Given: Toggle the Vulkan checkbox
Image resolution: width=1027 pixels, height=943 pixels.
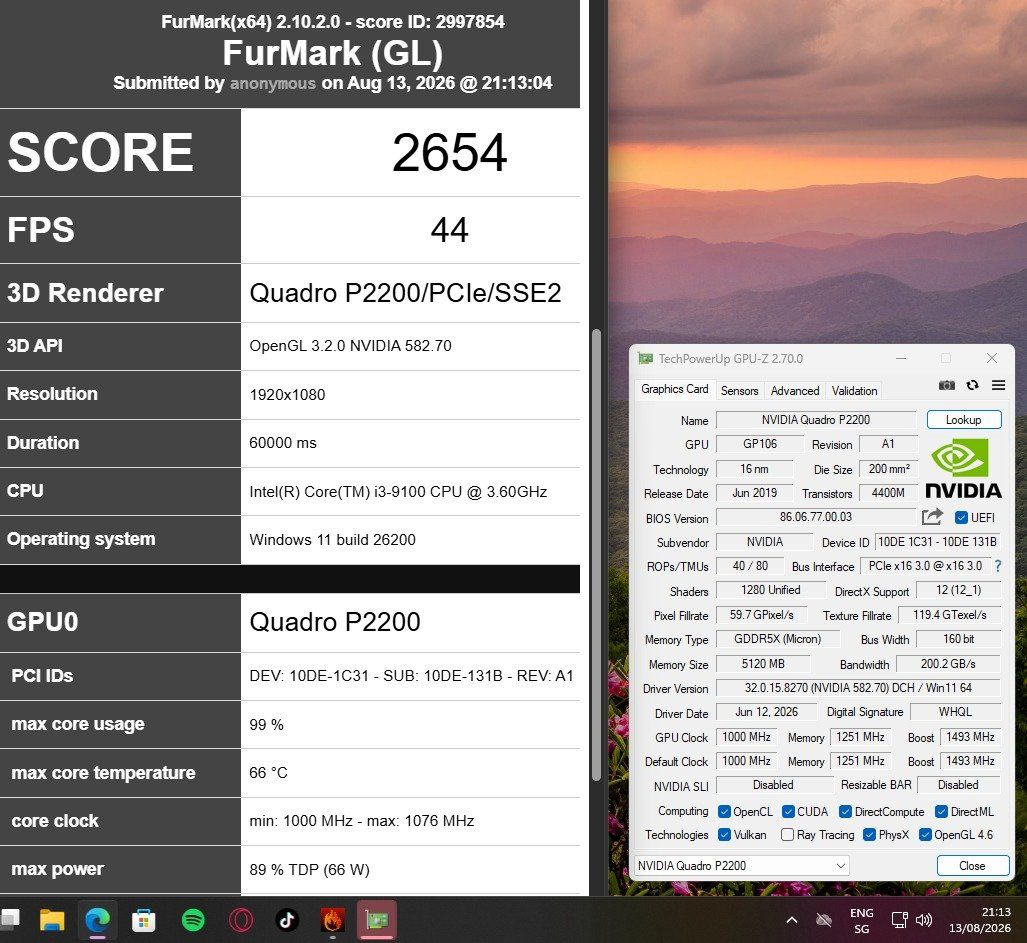Looking at the screenshot, I should tap(724, 834).
